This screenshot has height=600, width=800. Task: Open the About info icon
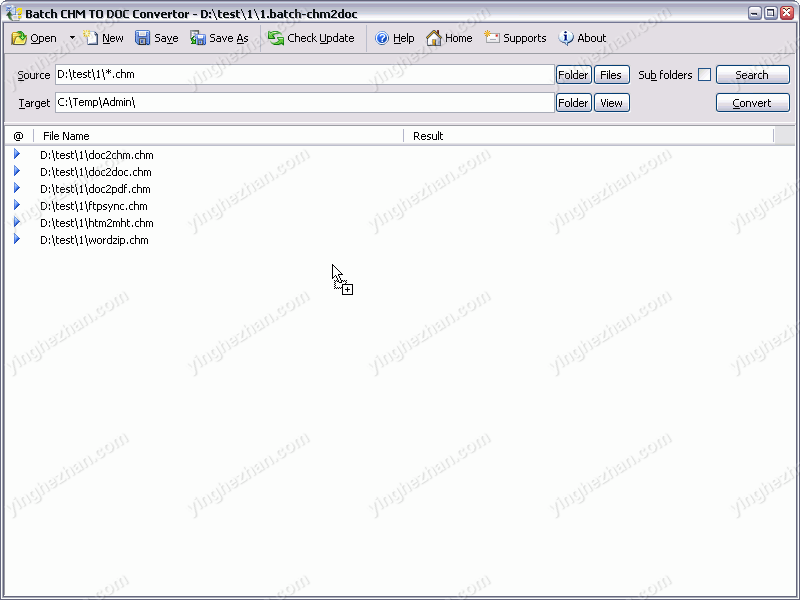pyautogui.click(x=567, y=38)
